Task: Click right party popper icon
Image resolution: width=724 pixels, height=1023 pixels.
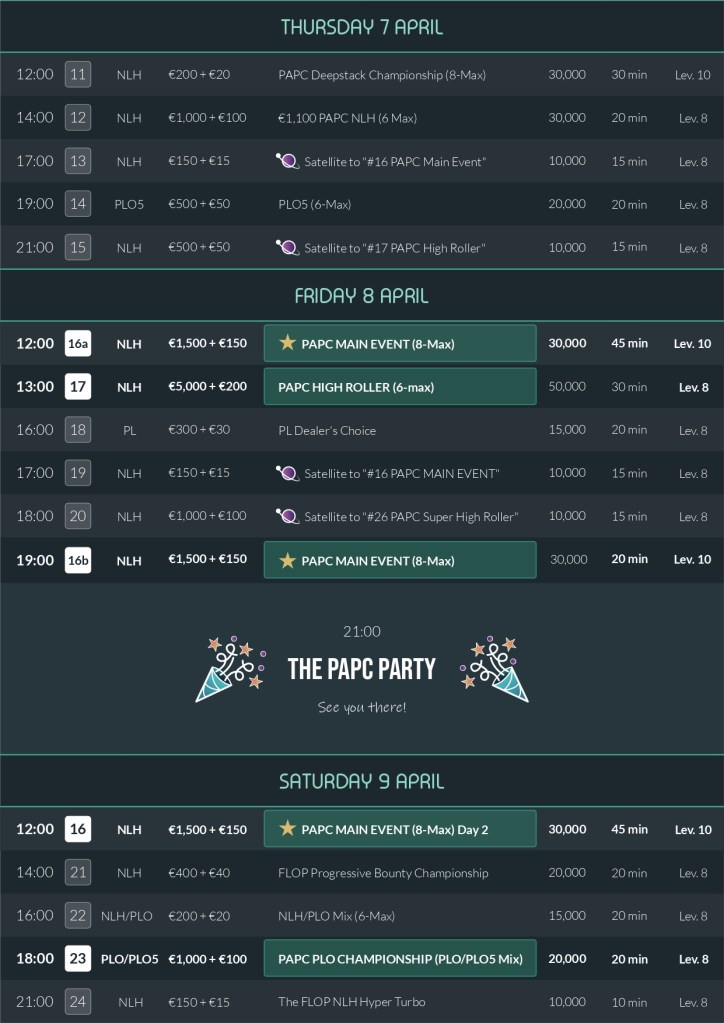Action: pyautogui.click(x=493, y=668)
